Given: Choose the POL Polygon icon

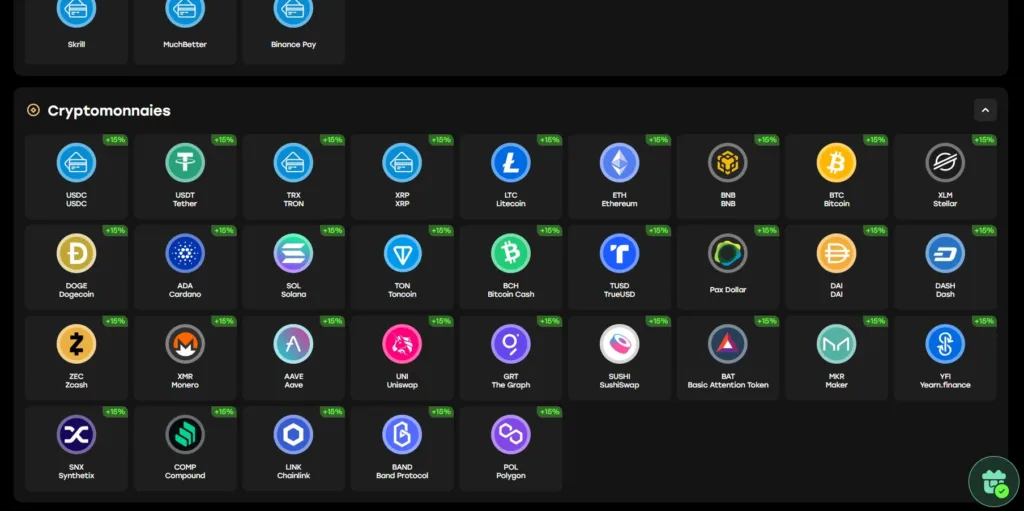Looking at the screenshot, I should point(511,435).
